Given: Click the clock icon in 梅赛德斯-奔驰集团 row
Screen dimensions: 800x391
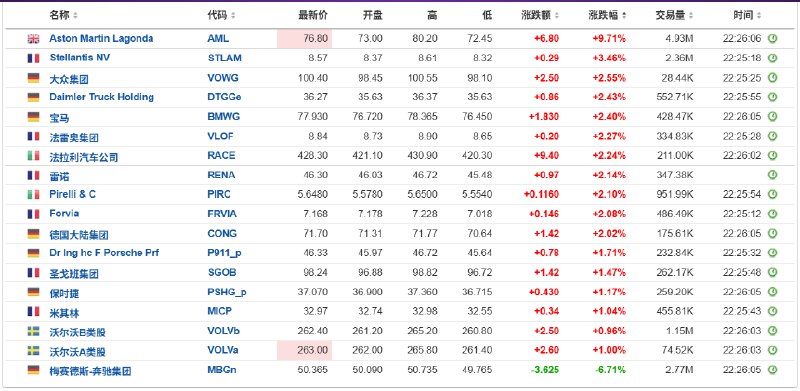Looking at the screenshot, I should 772,370.
